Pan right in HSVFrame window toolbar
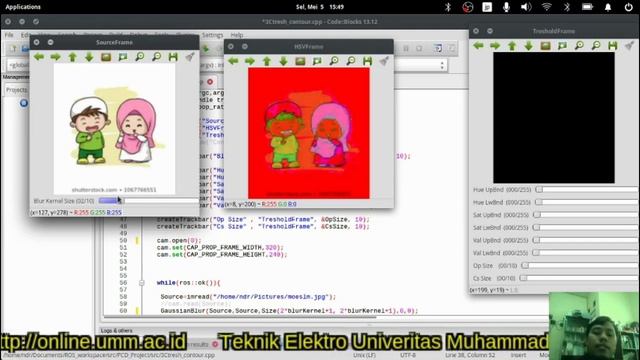The height and width of the screenshot is (360, 640). [250, 61]
